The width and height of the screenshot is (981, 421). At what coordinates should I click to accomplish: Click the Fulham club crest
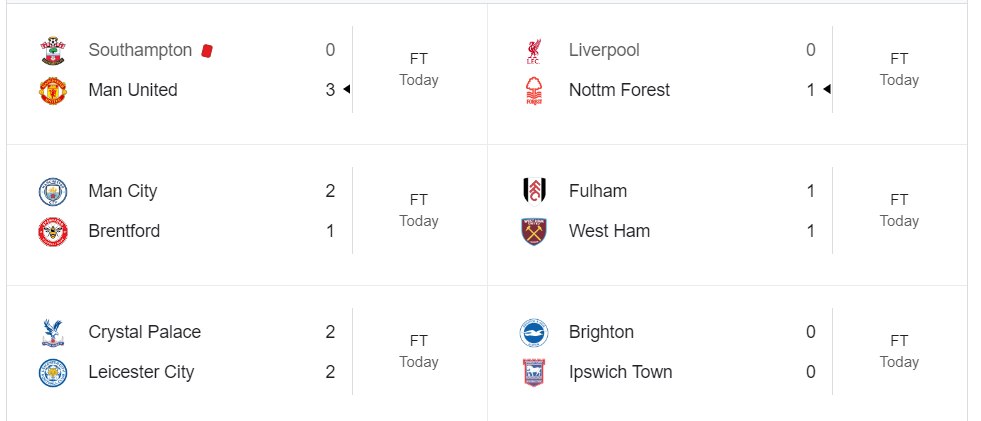coord(533,191)
